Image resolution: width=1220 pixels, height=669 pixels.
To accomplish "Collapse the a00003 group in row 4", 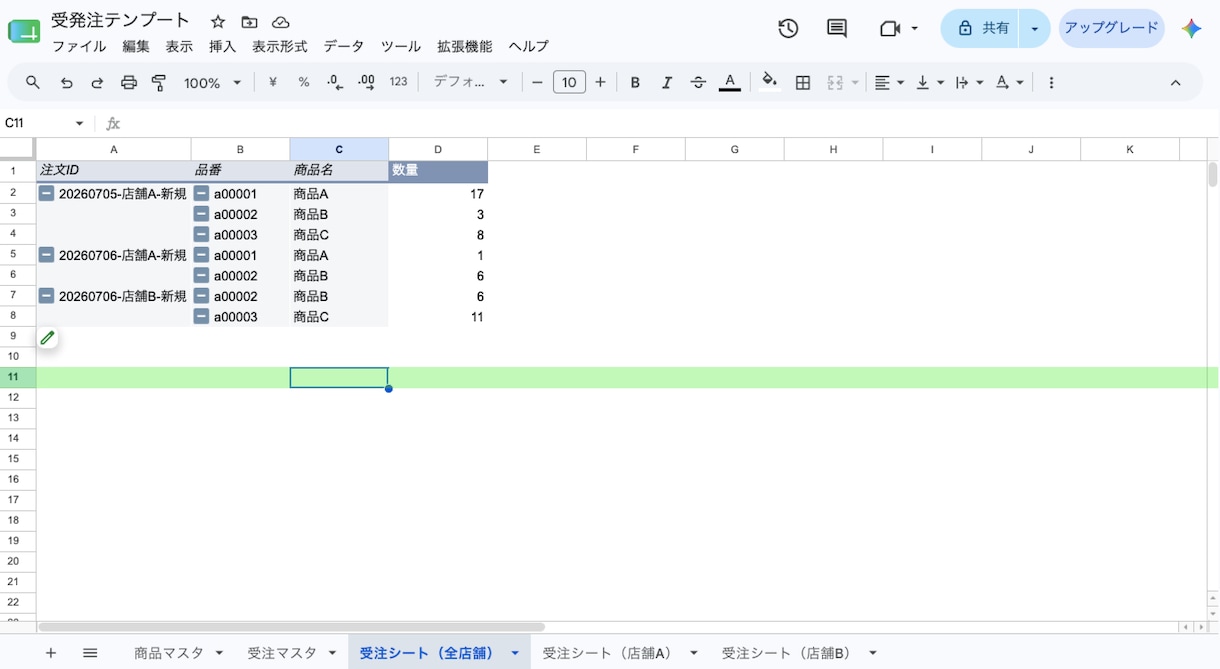I will click(x=201, y=234).
